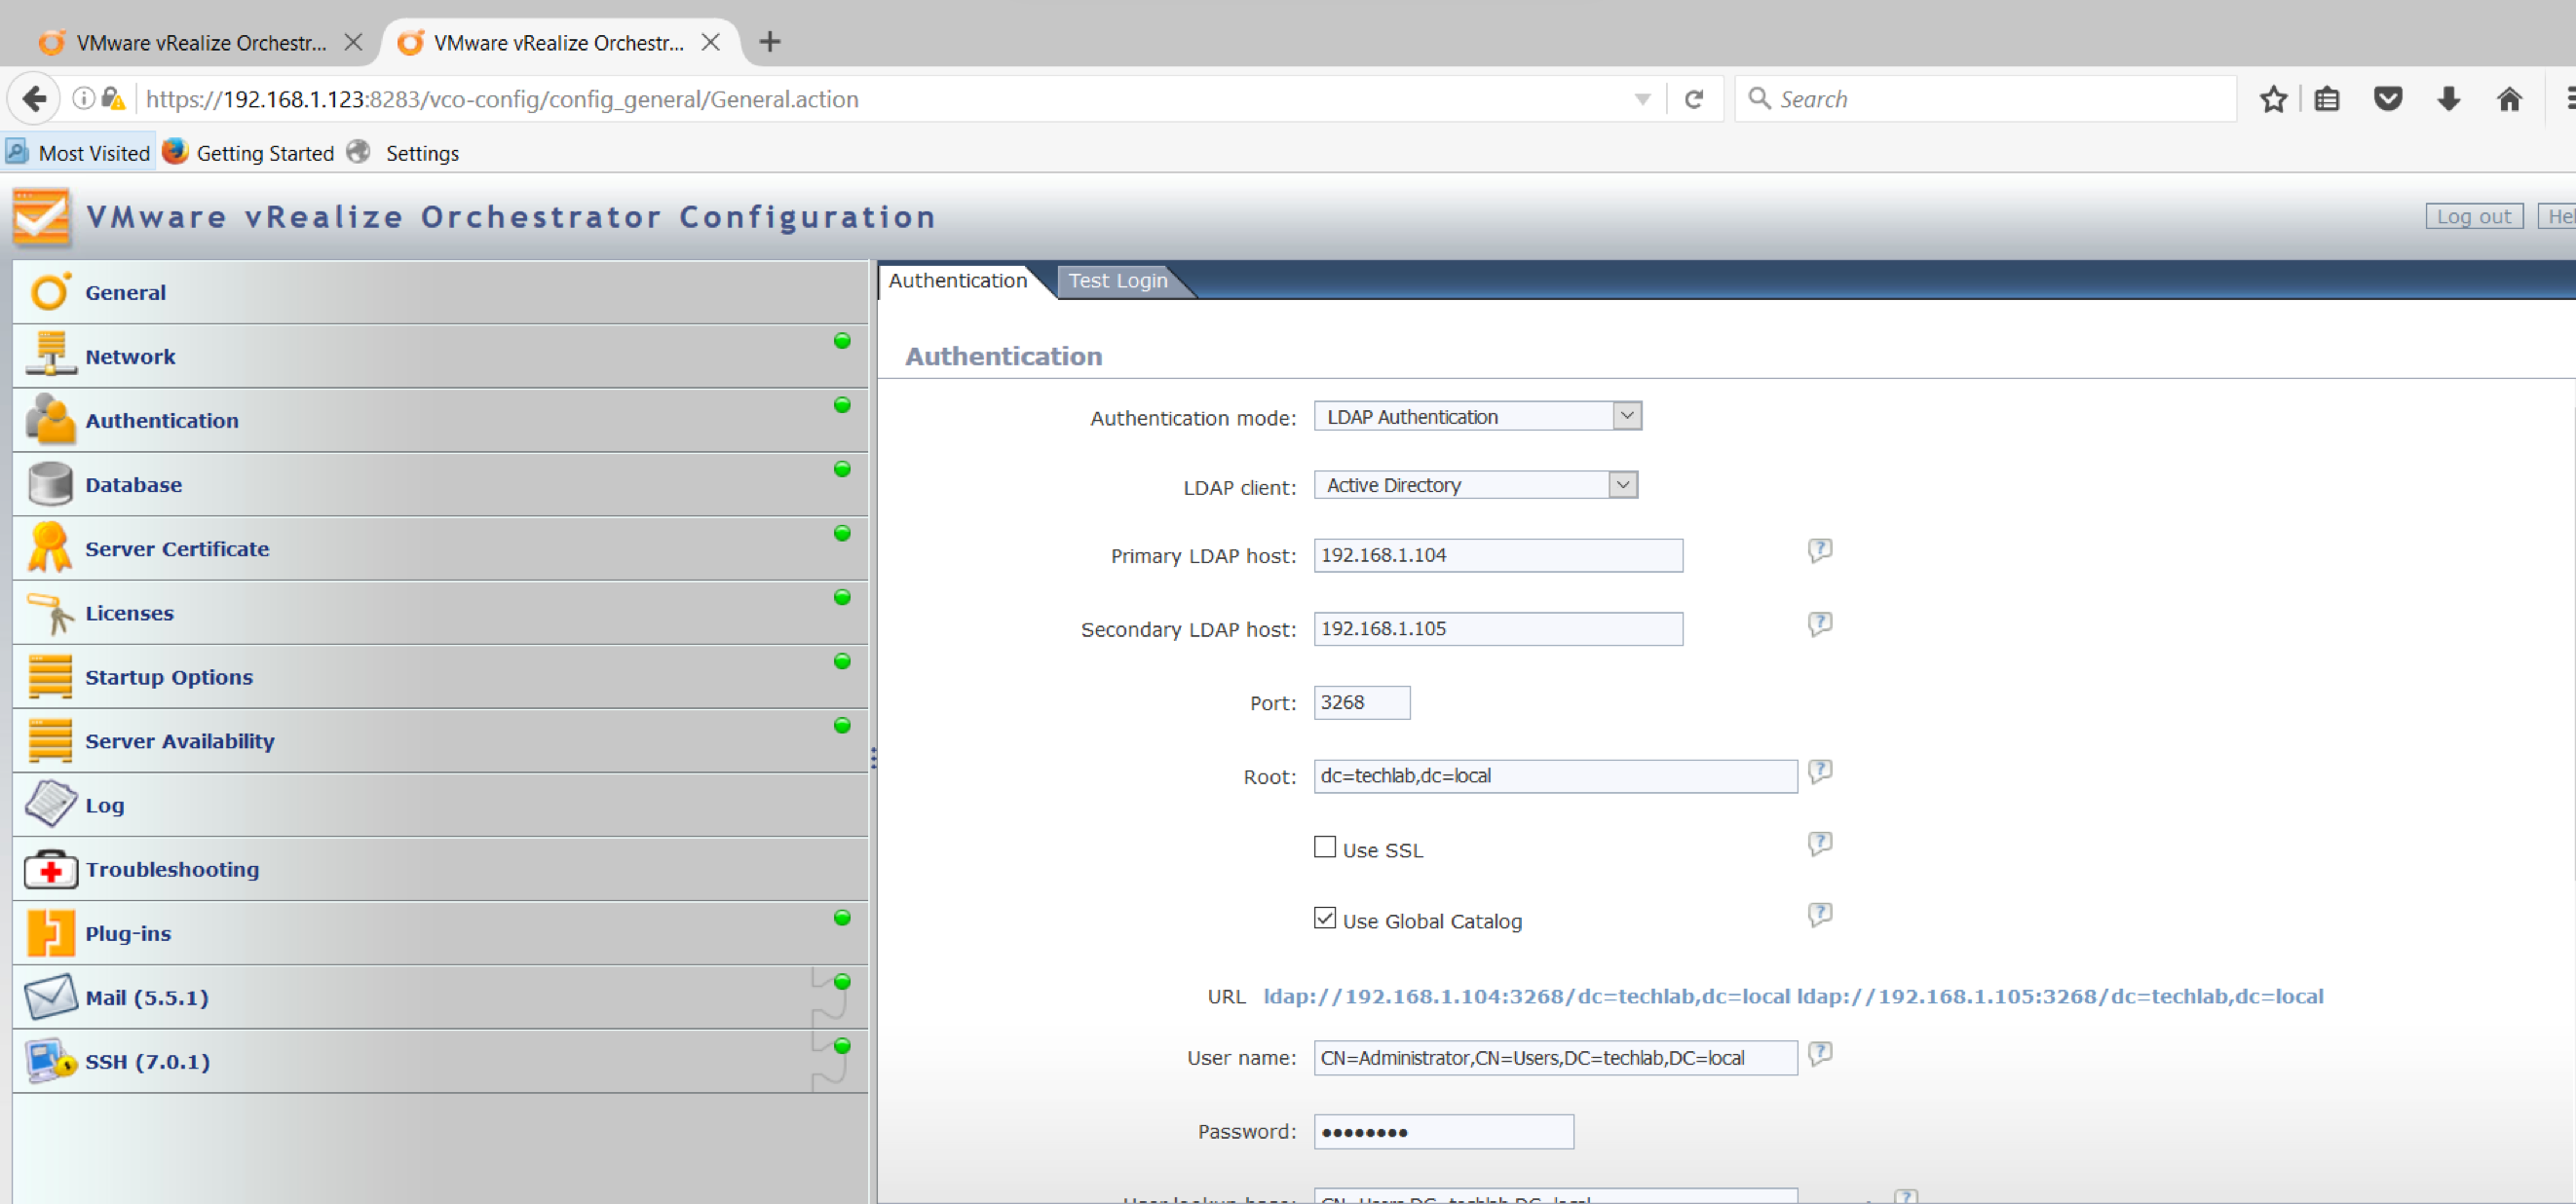The image size is (2576, 1204).
Task: Click the Server Availability icon
Action: point(50,740)
